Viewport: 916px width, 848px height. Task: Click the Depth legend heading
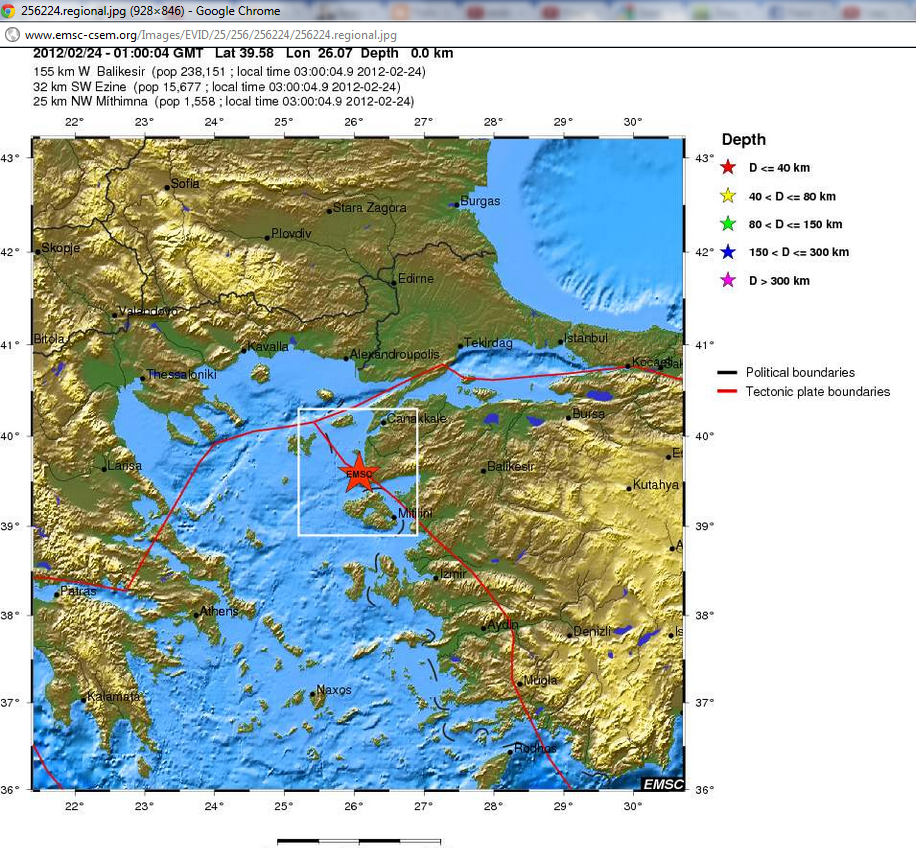point(743,140)
